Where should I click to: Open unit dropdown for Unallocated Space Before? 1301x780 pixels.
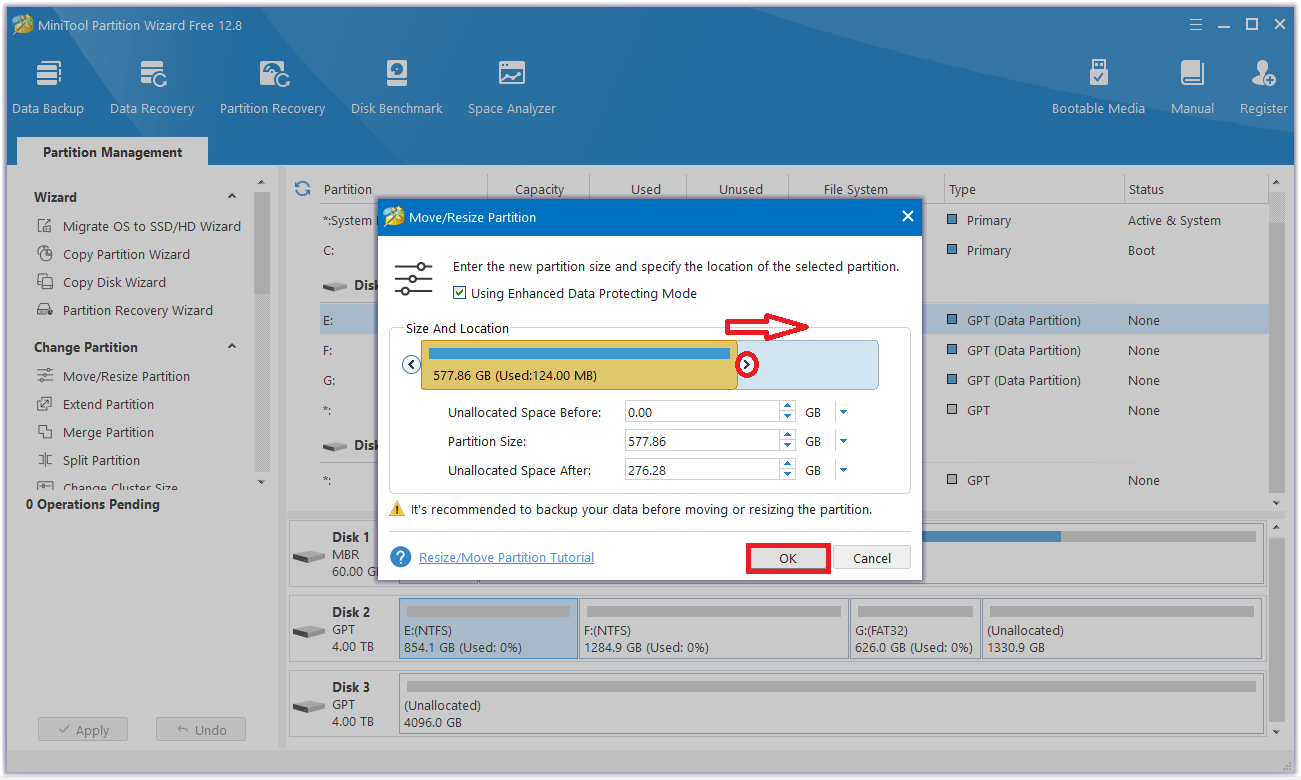click(x=843, y=412)
